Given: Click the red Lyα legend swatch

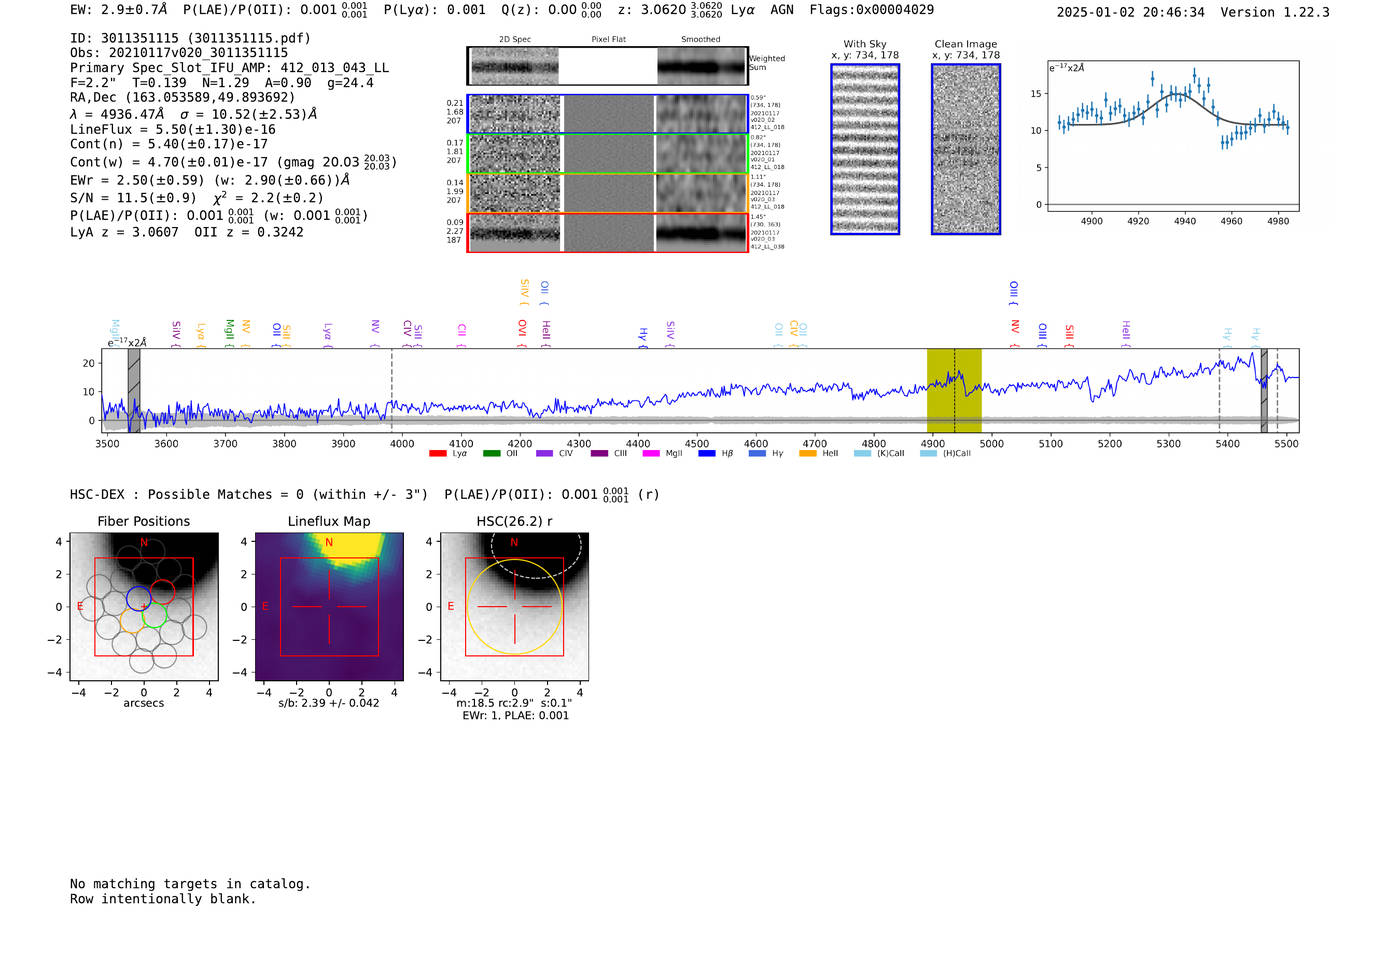Looking at the screenshot, I should pyautogui.click(x=437, y=454).
